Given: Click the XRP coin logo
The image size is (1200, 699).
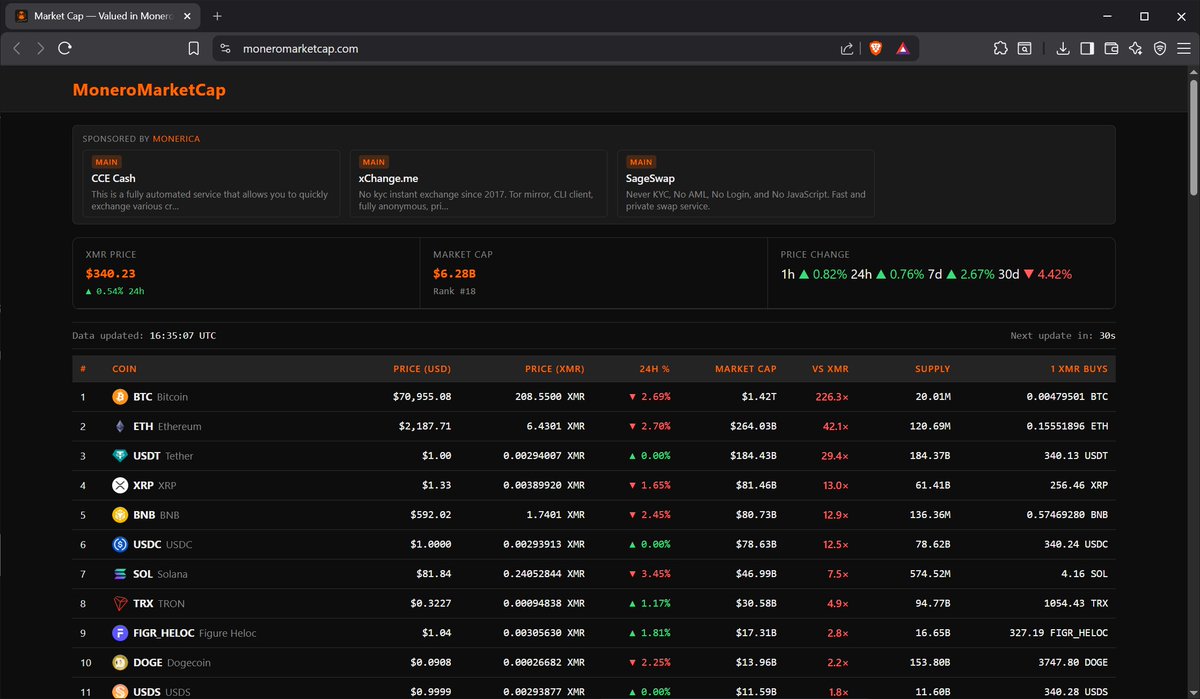Looking at the screenshot, I should coord(120,485).
